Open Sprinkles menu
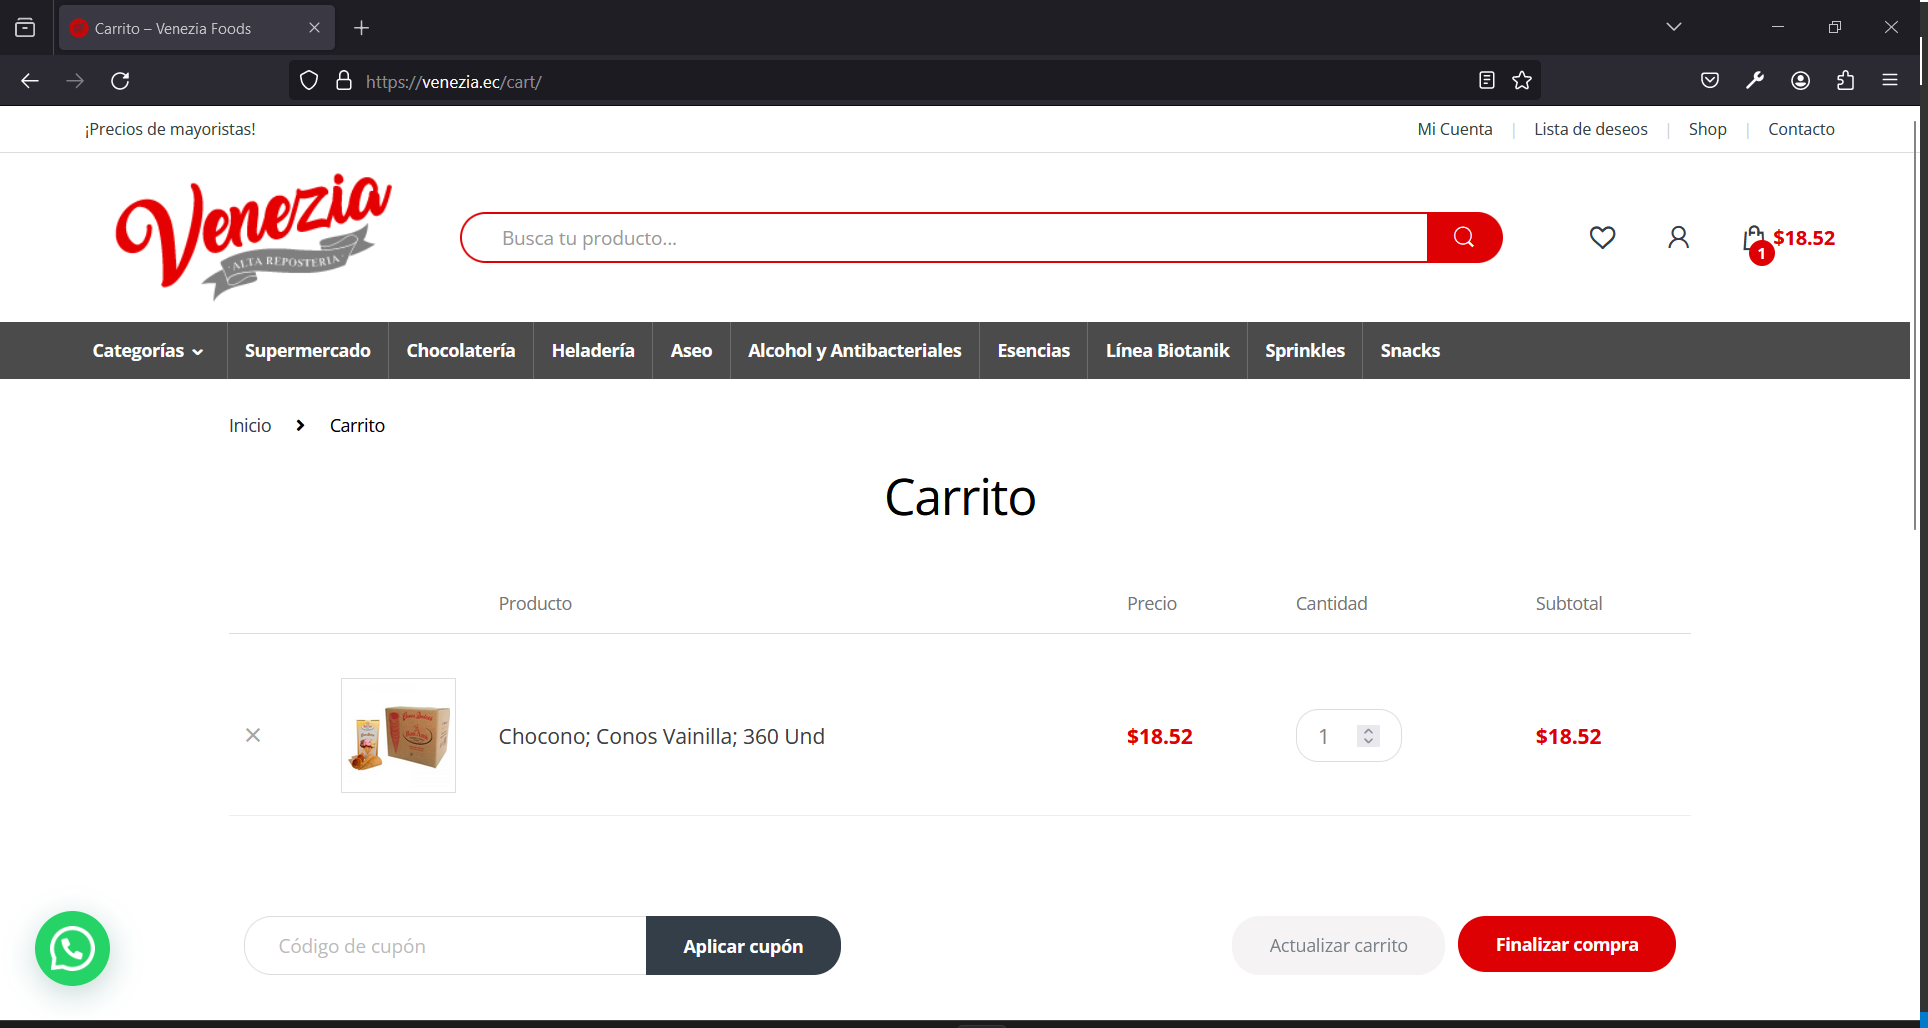This screenshot has width=1928, height=1028. [1305, 351]
